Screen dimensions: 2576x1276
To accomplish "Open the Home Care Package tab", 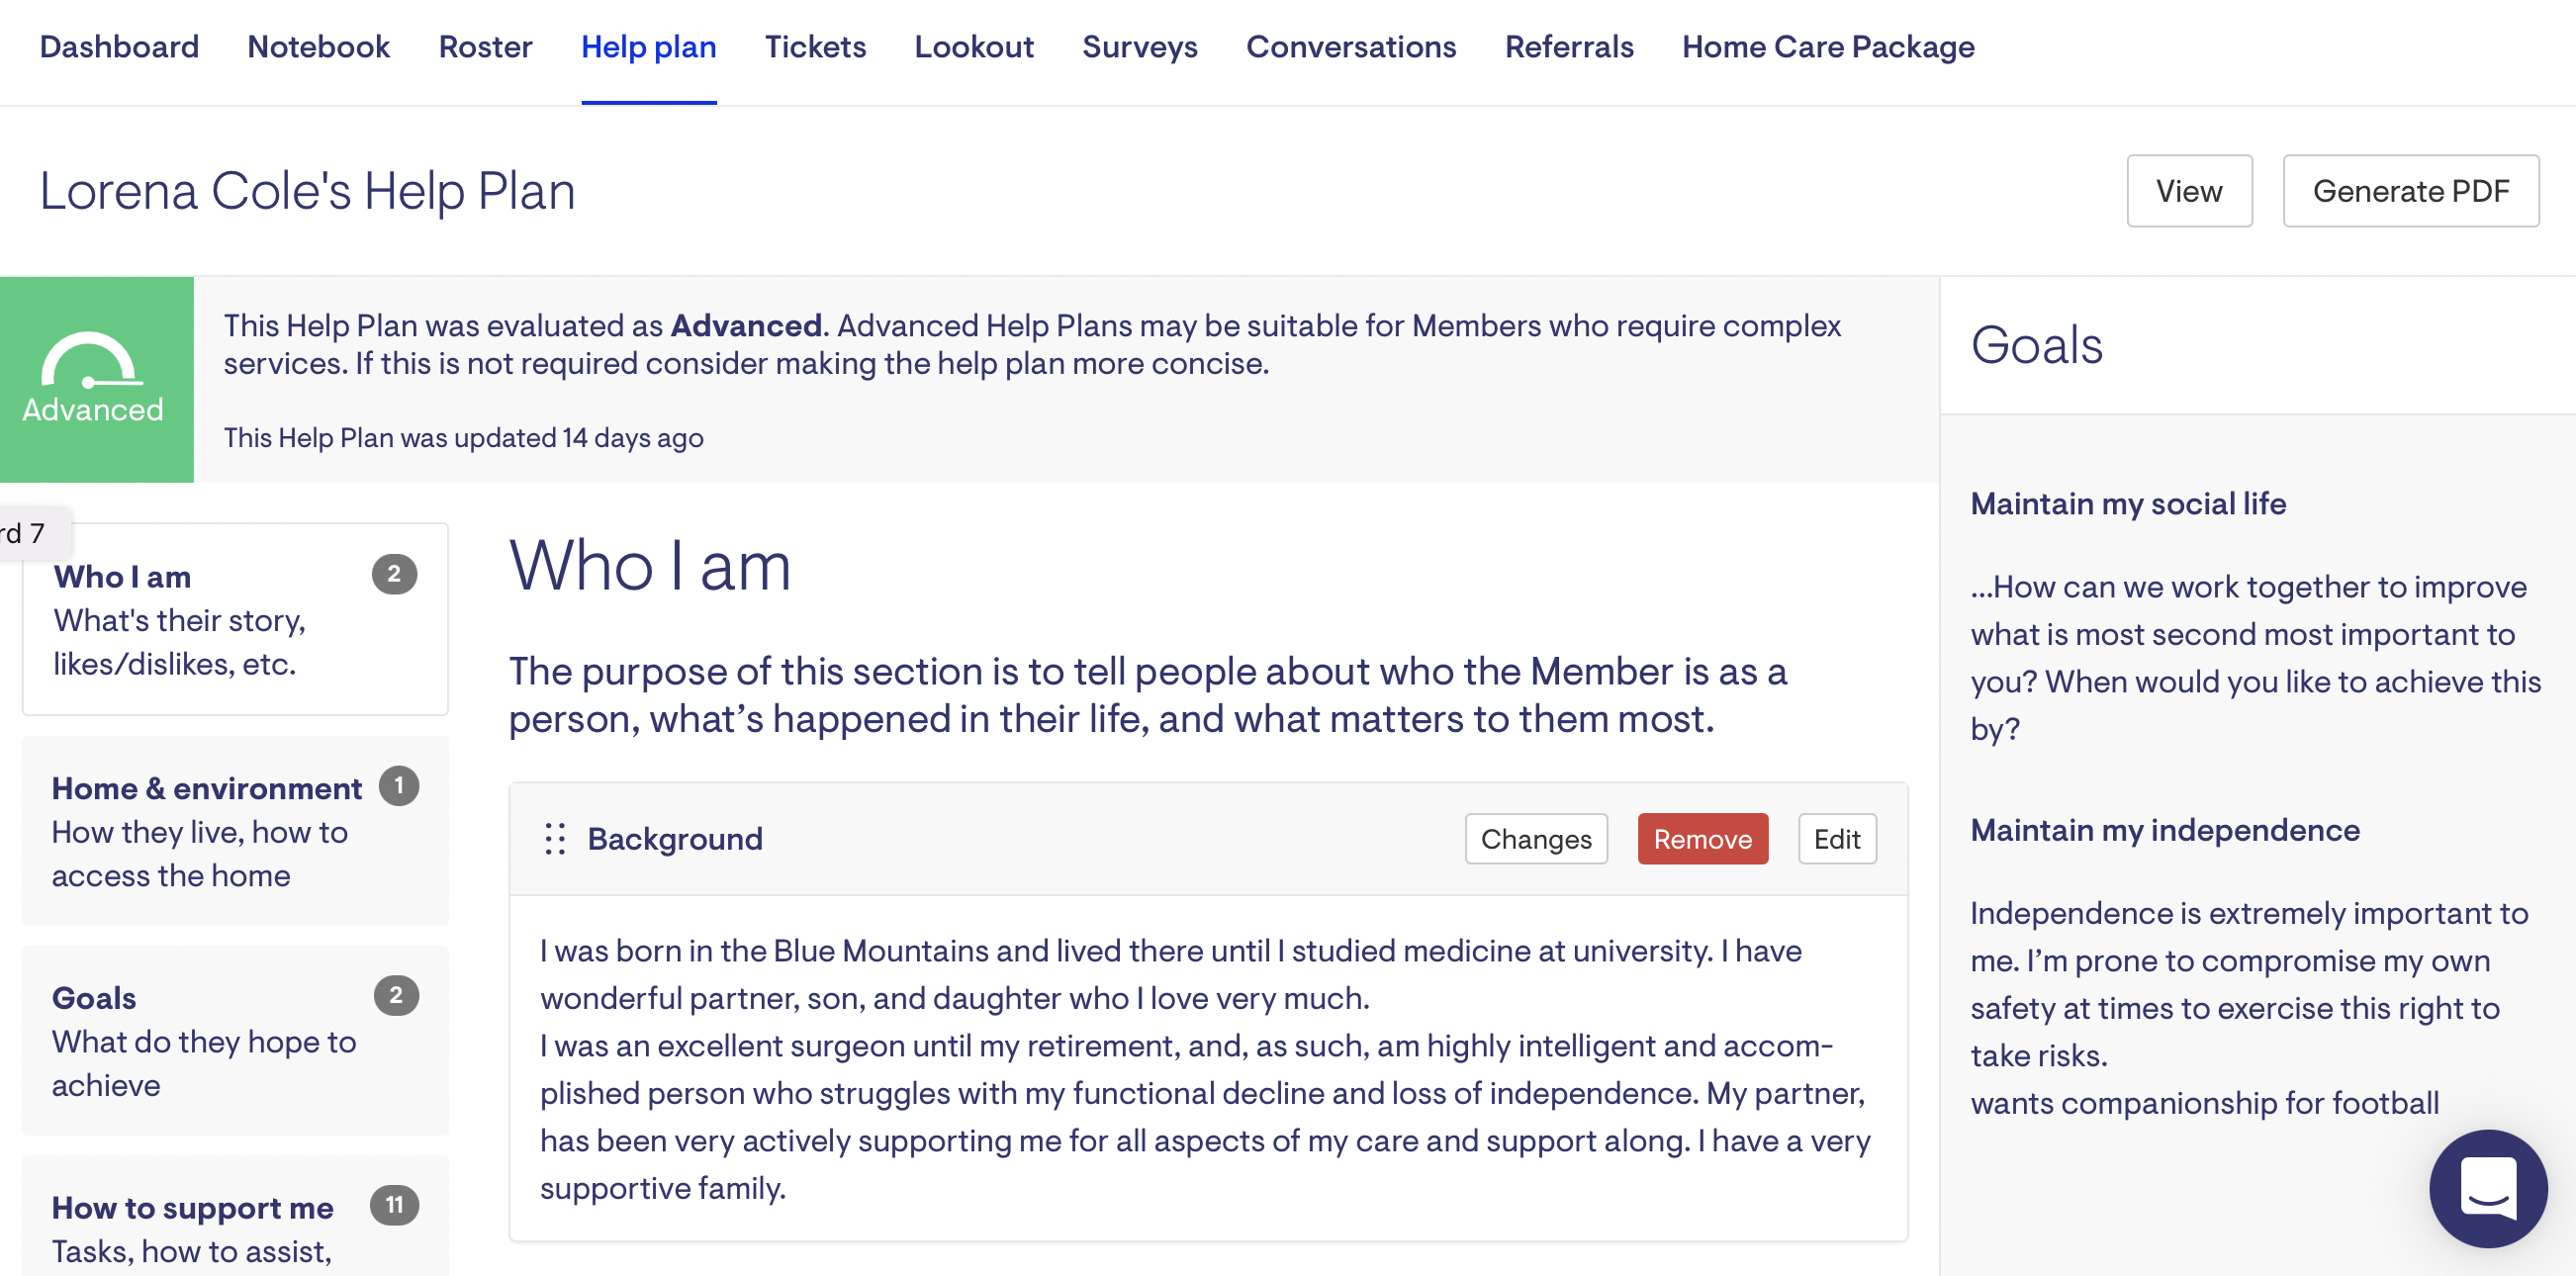I will (1827, 47).
